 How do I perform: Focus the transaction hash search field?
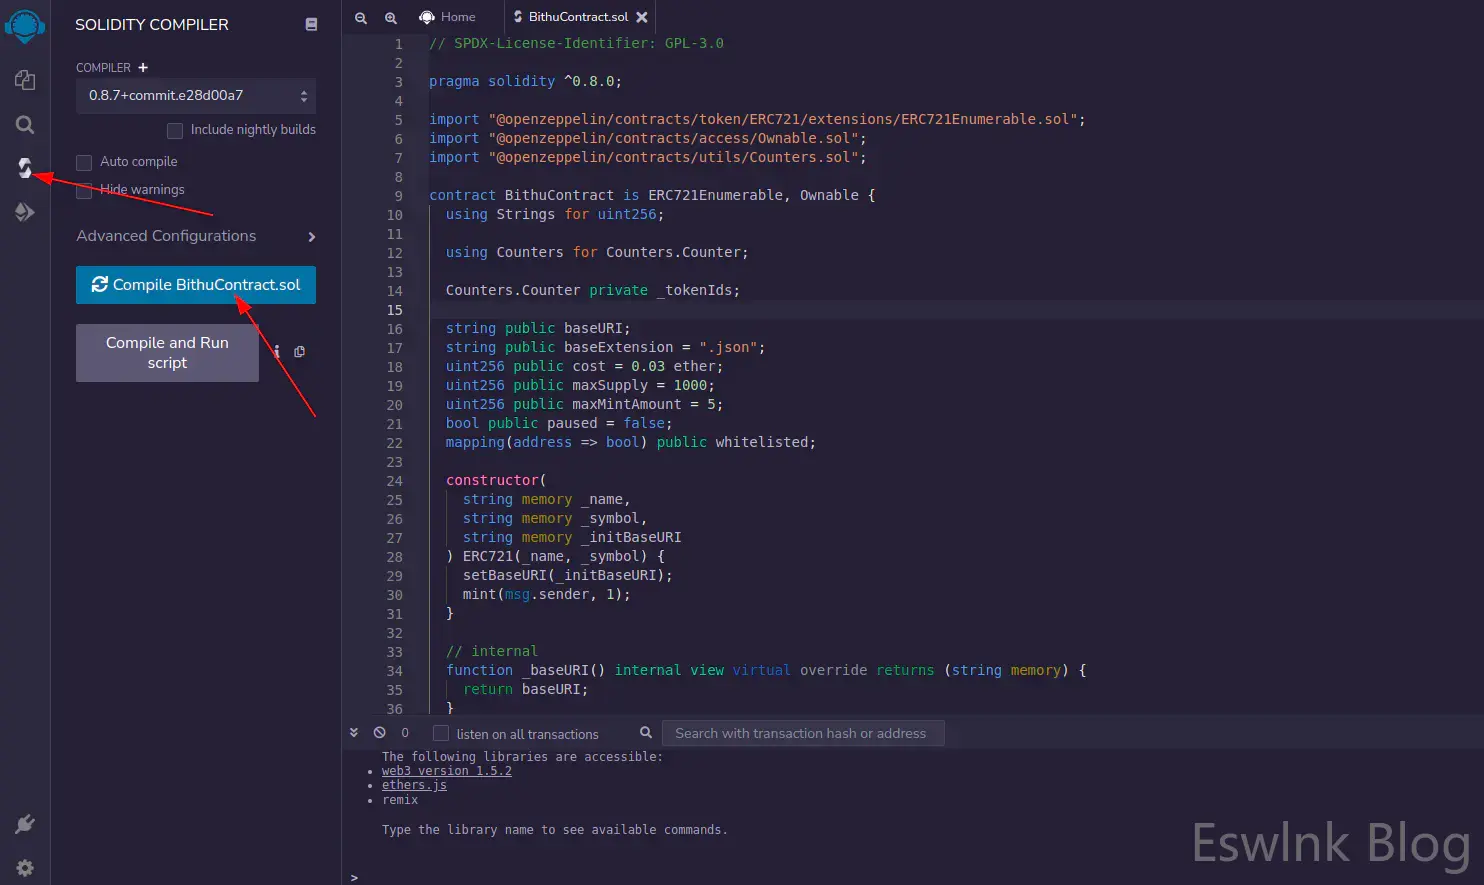click(802, 733)
